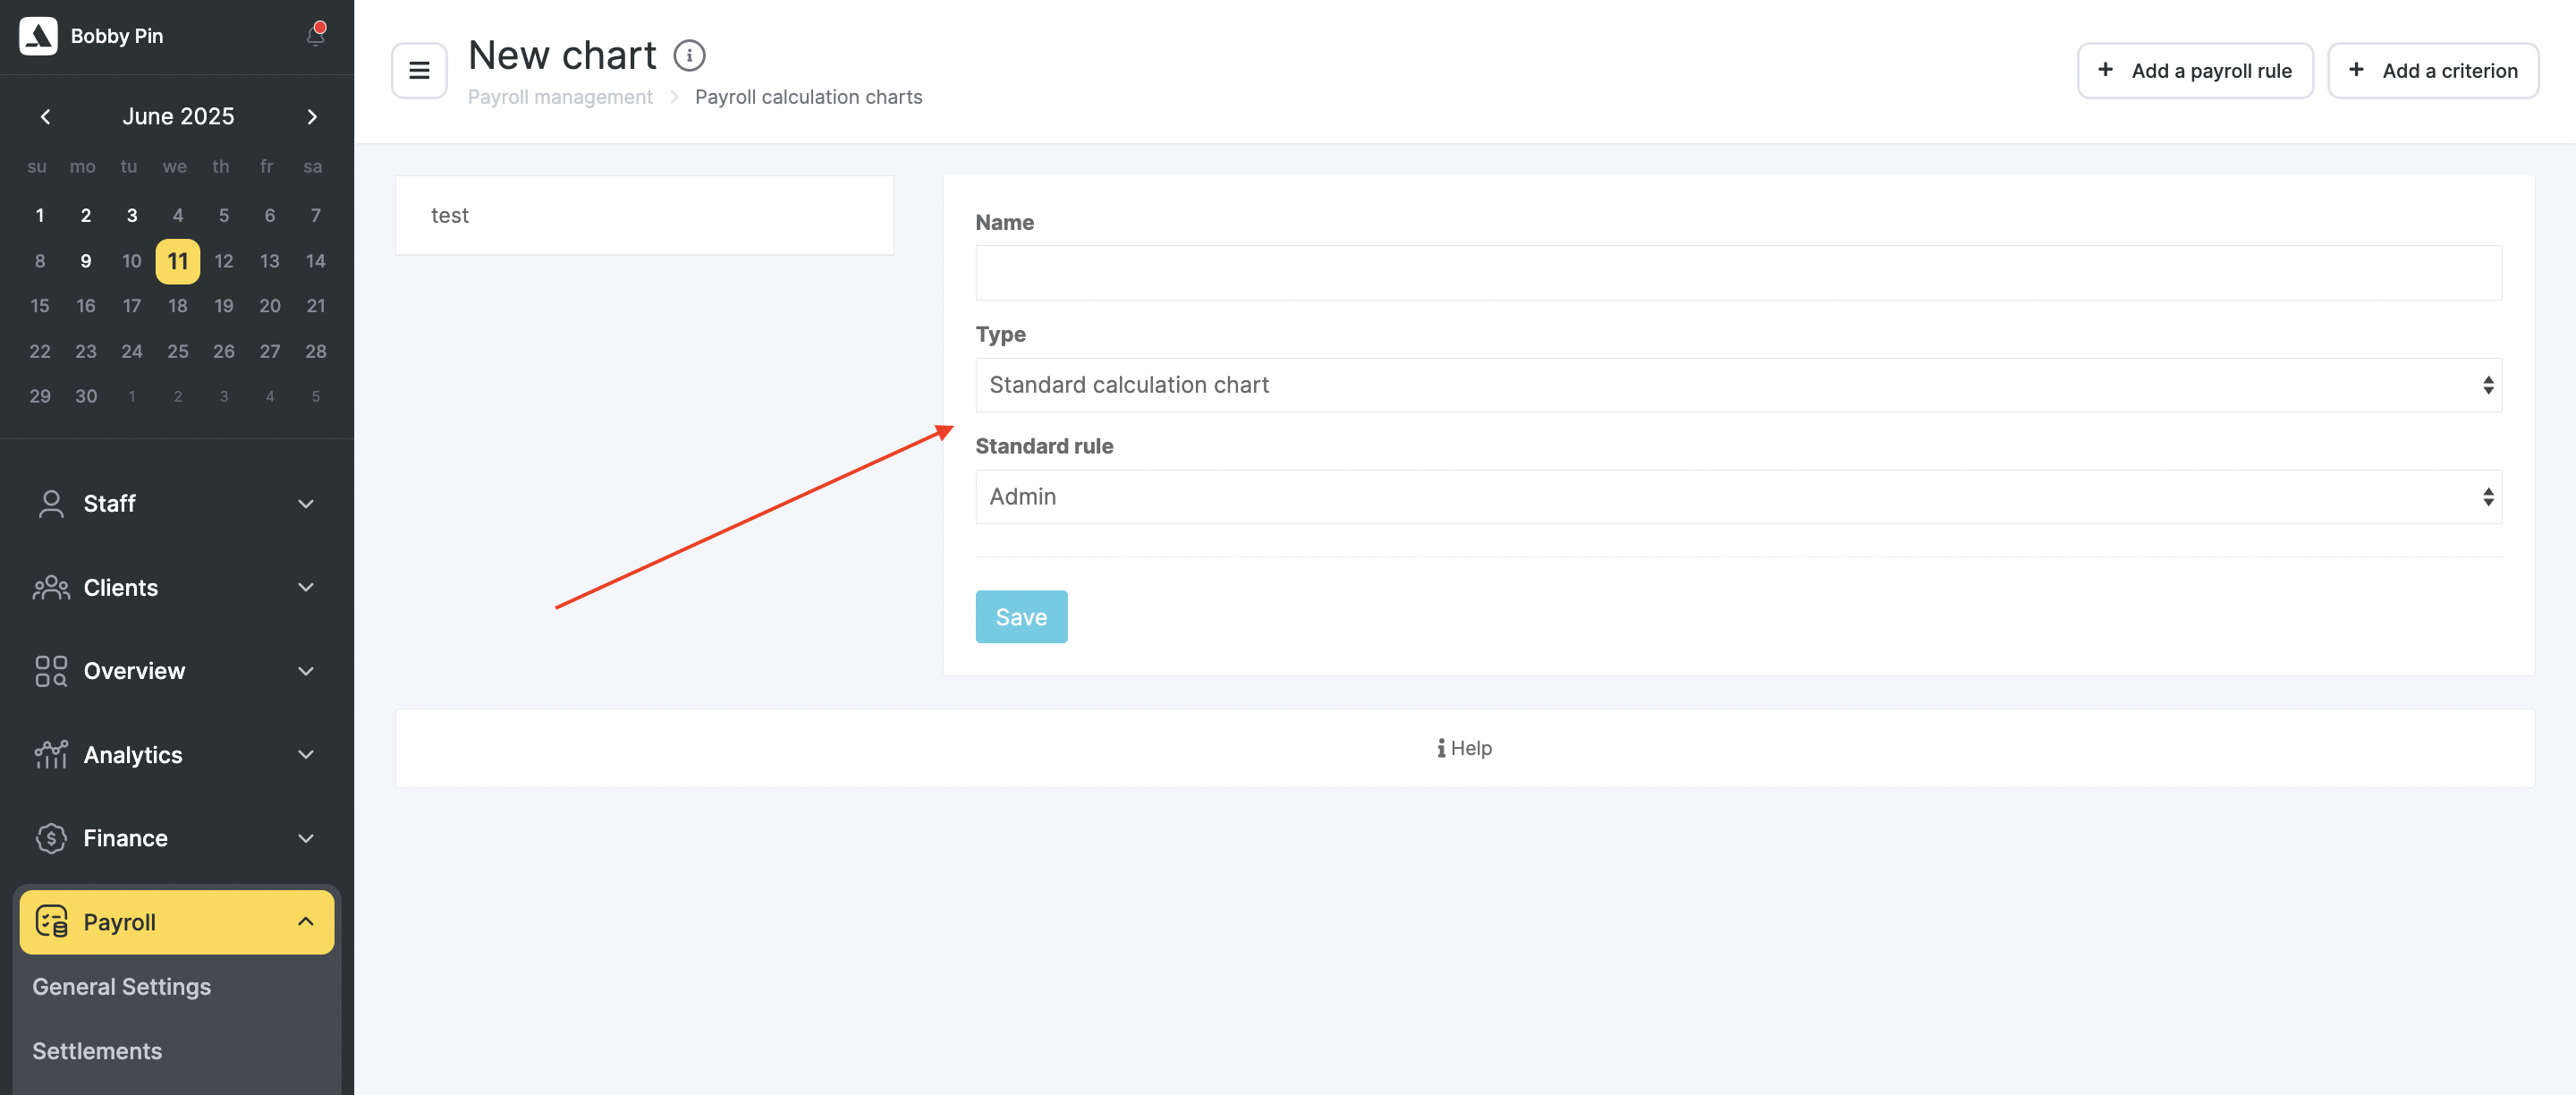Select June 14 in the calendar
The height and width of the screenshot is (1095, 2576).
coord(316,261)
